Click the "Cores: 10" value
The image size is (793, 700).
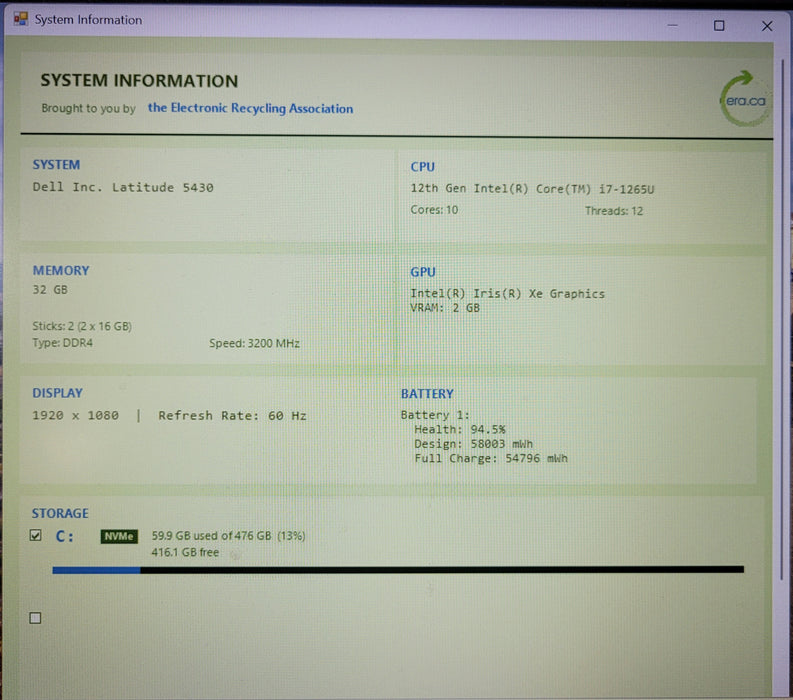(434, 209)
